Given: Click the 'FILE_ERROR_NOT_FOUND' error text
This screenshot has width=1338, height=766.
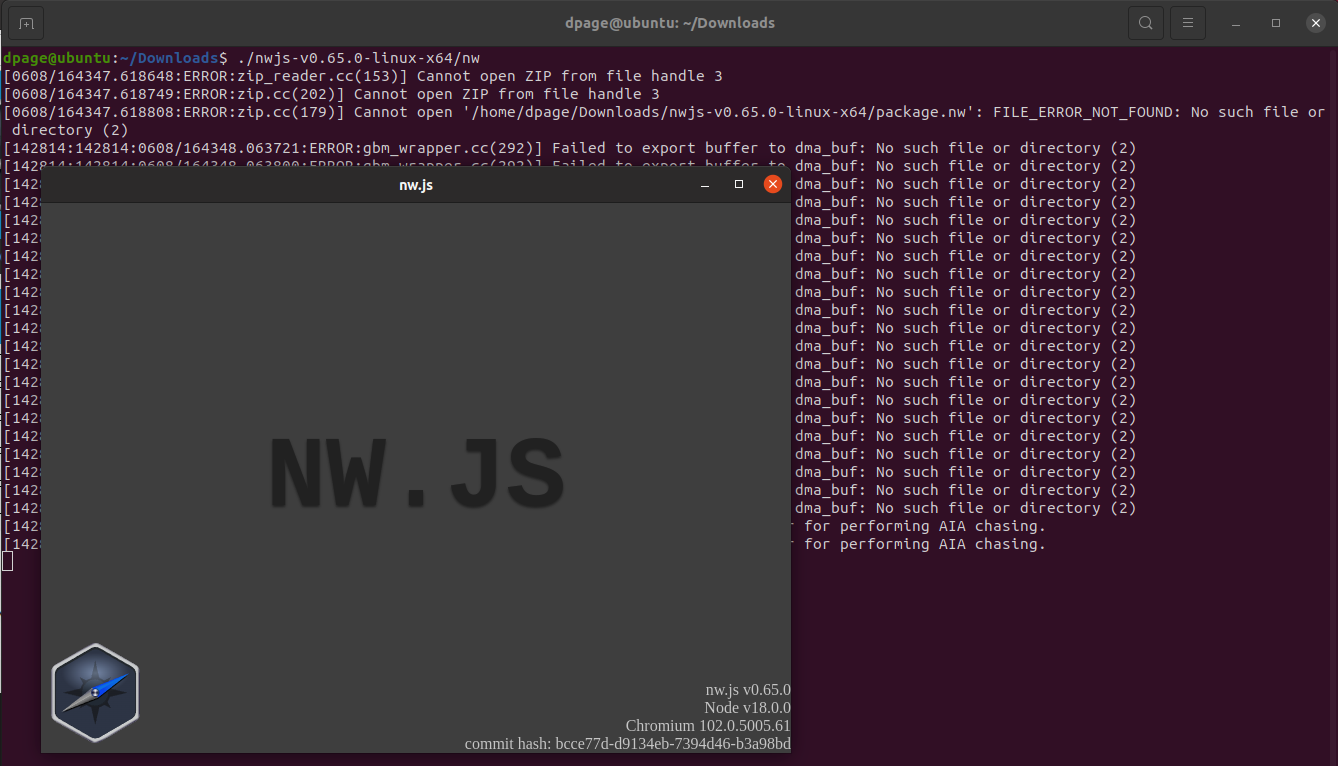Looking at the screenshot, I should pyautogui.click(x=1079, y=112).
